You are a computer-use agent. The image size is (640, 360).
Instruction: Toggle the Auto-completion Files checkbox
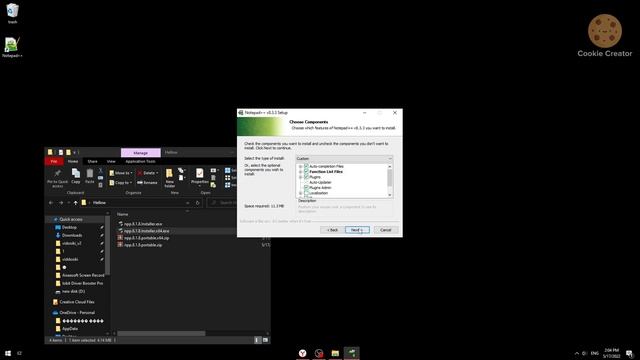coord(306,166)
